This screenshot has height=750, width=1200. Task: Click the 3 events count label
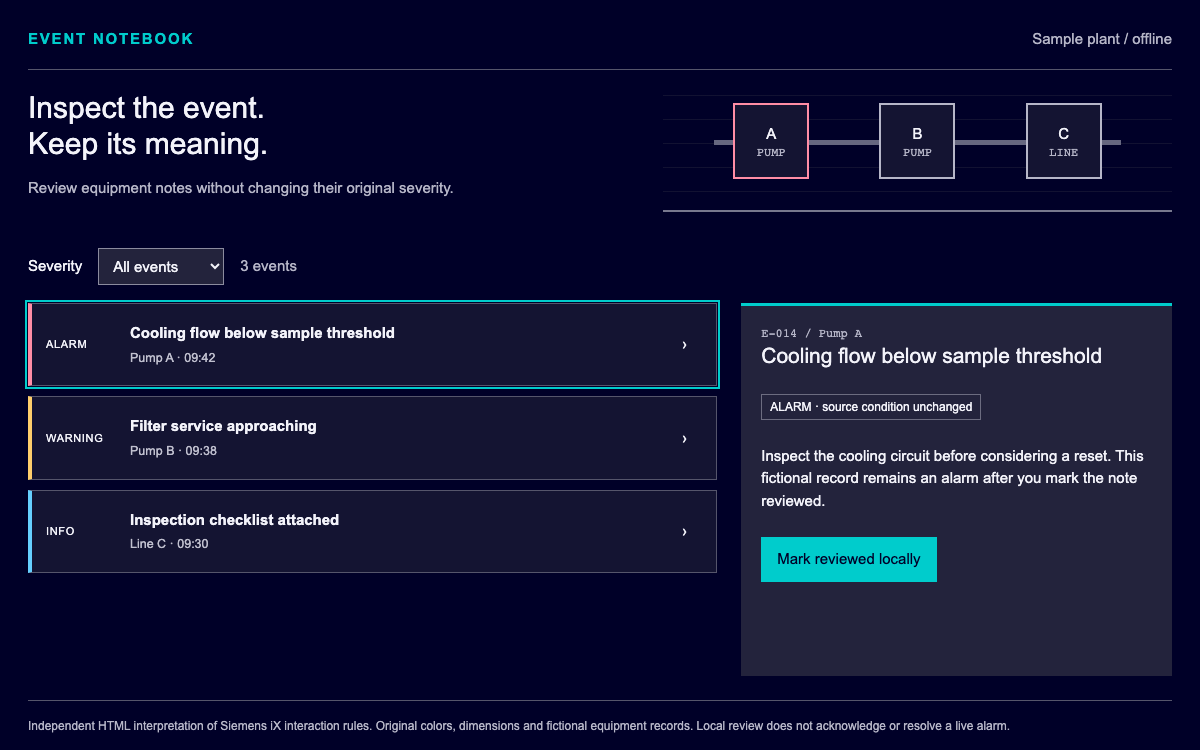pyautogui.click(x=268, y=266)
